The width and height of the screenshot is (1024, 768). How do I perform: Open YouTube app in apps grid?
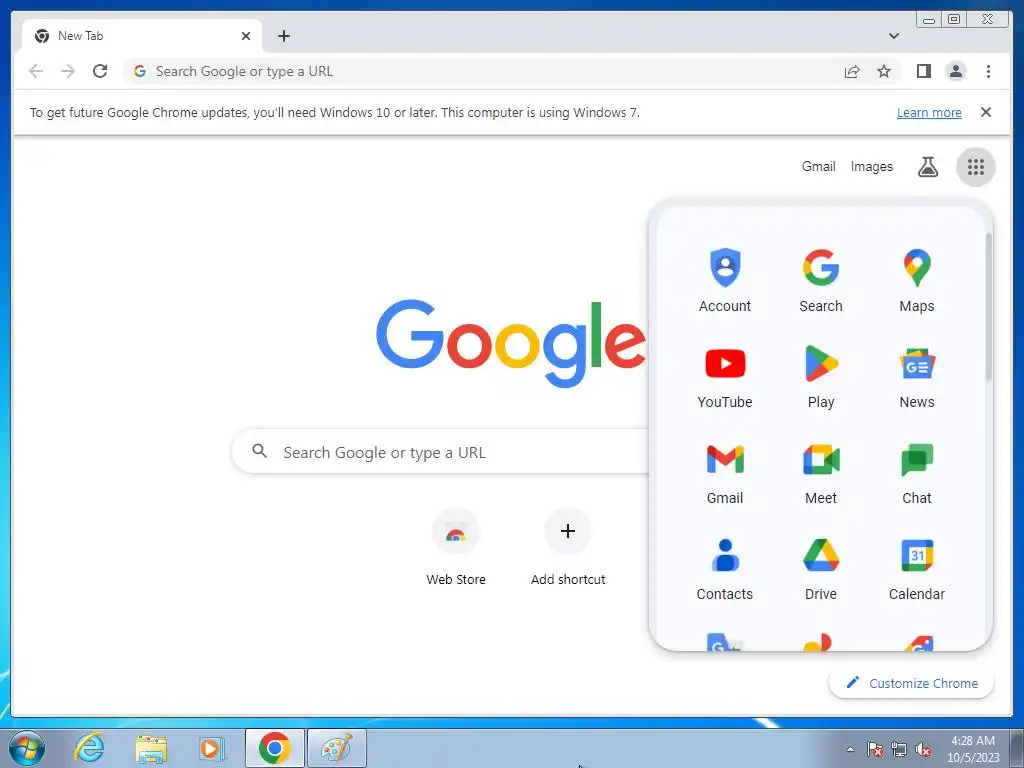point(725,376)
